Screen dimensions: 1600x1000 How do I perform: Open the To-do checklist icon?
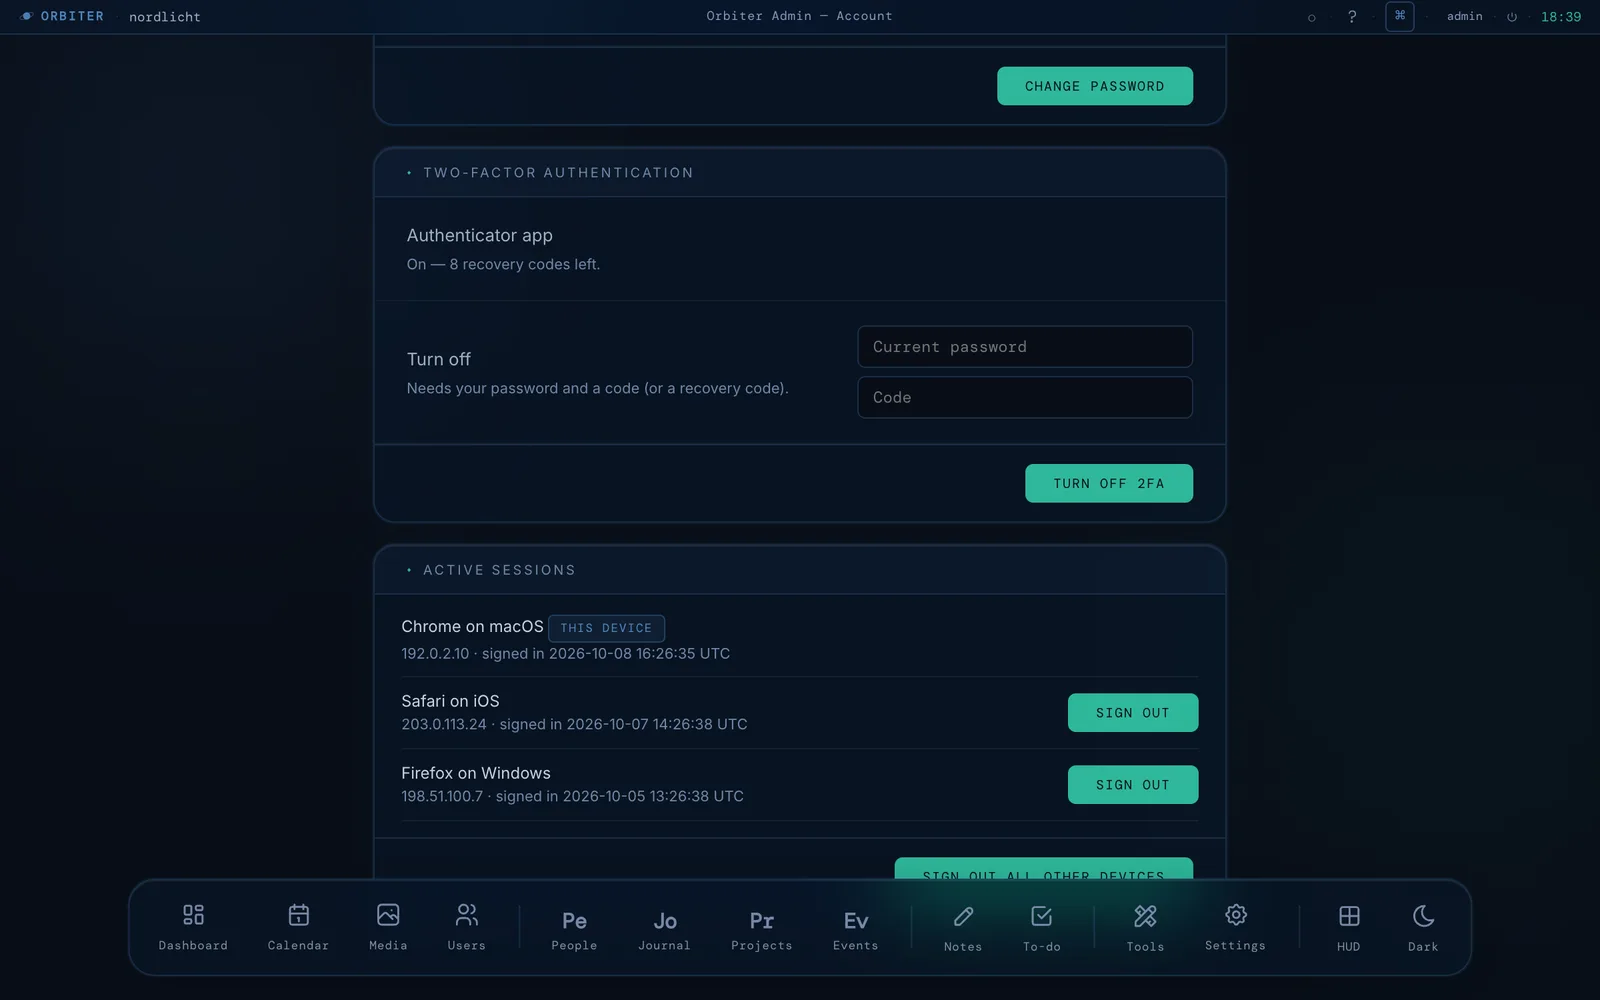coord(1041,927)
